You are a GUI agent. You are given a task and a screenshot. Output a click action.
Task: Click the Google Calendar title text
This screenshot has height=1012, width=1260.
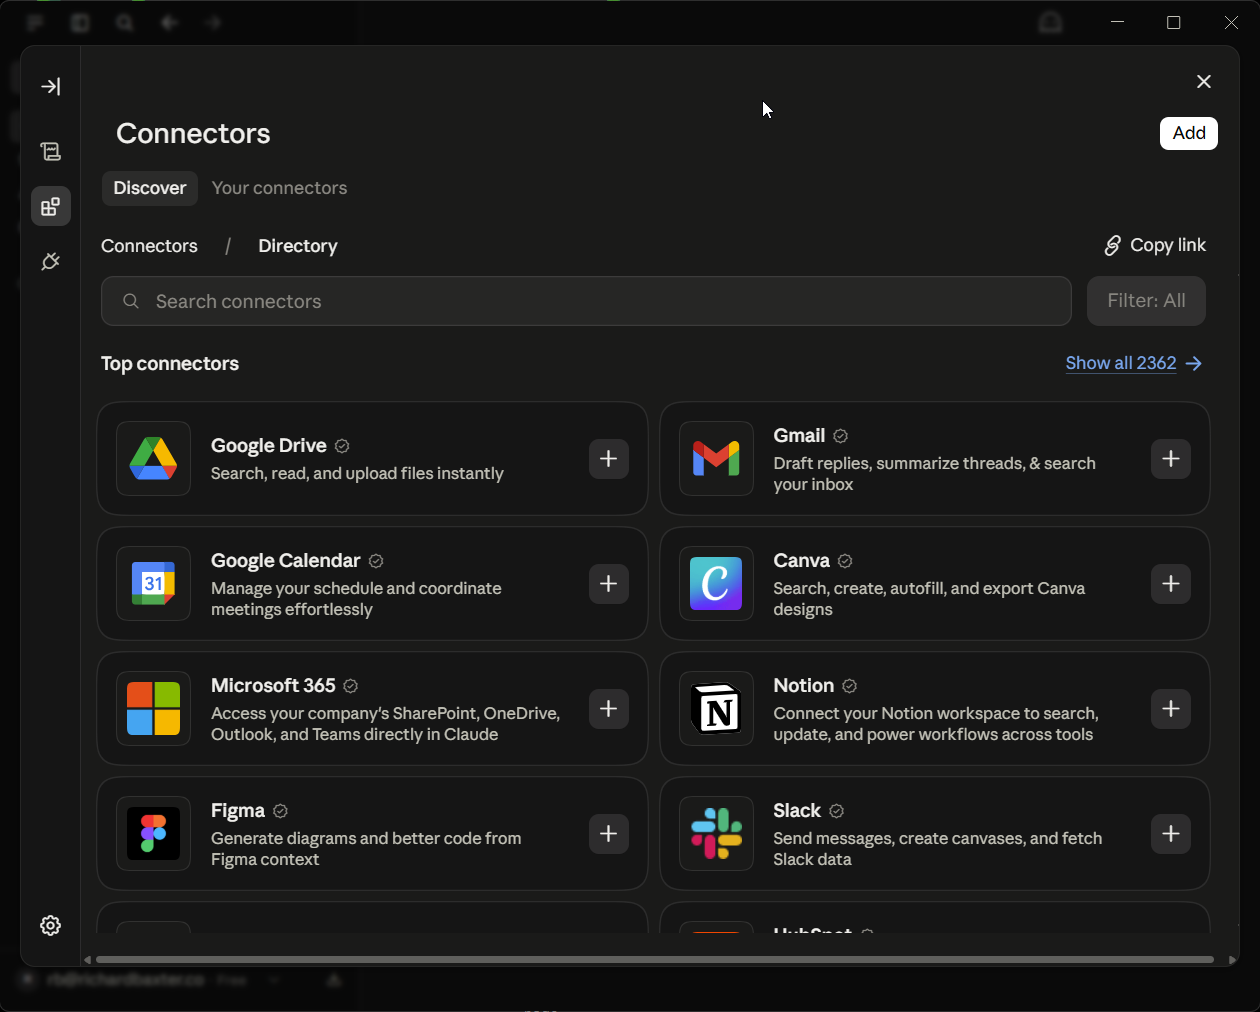click(285, 561)
